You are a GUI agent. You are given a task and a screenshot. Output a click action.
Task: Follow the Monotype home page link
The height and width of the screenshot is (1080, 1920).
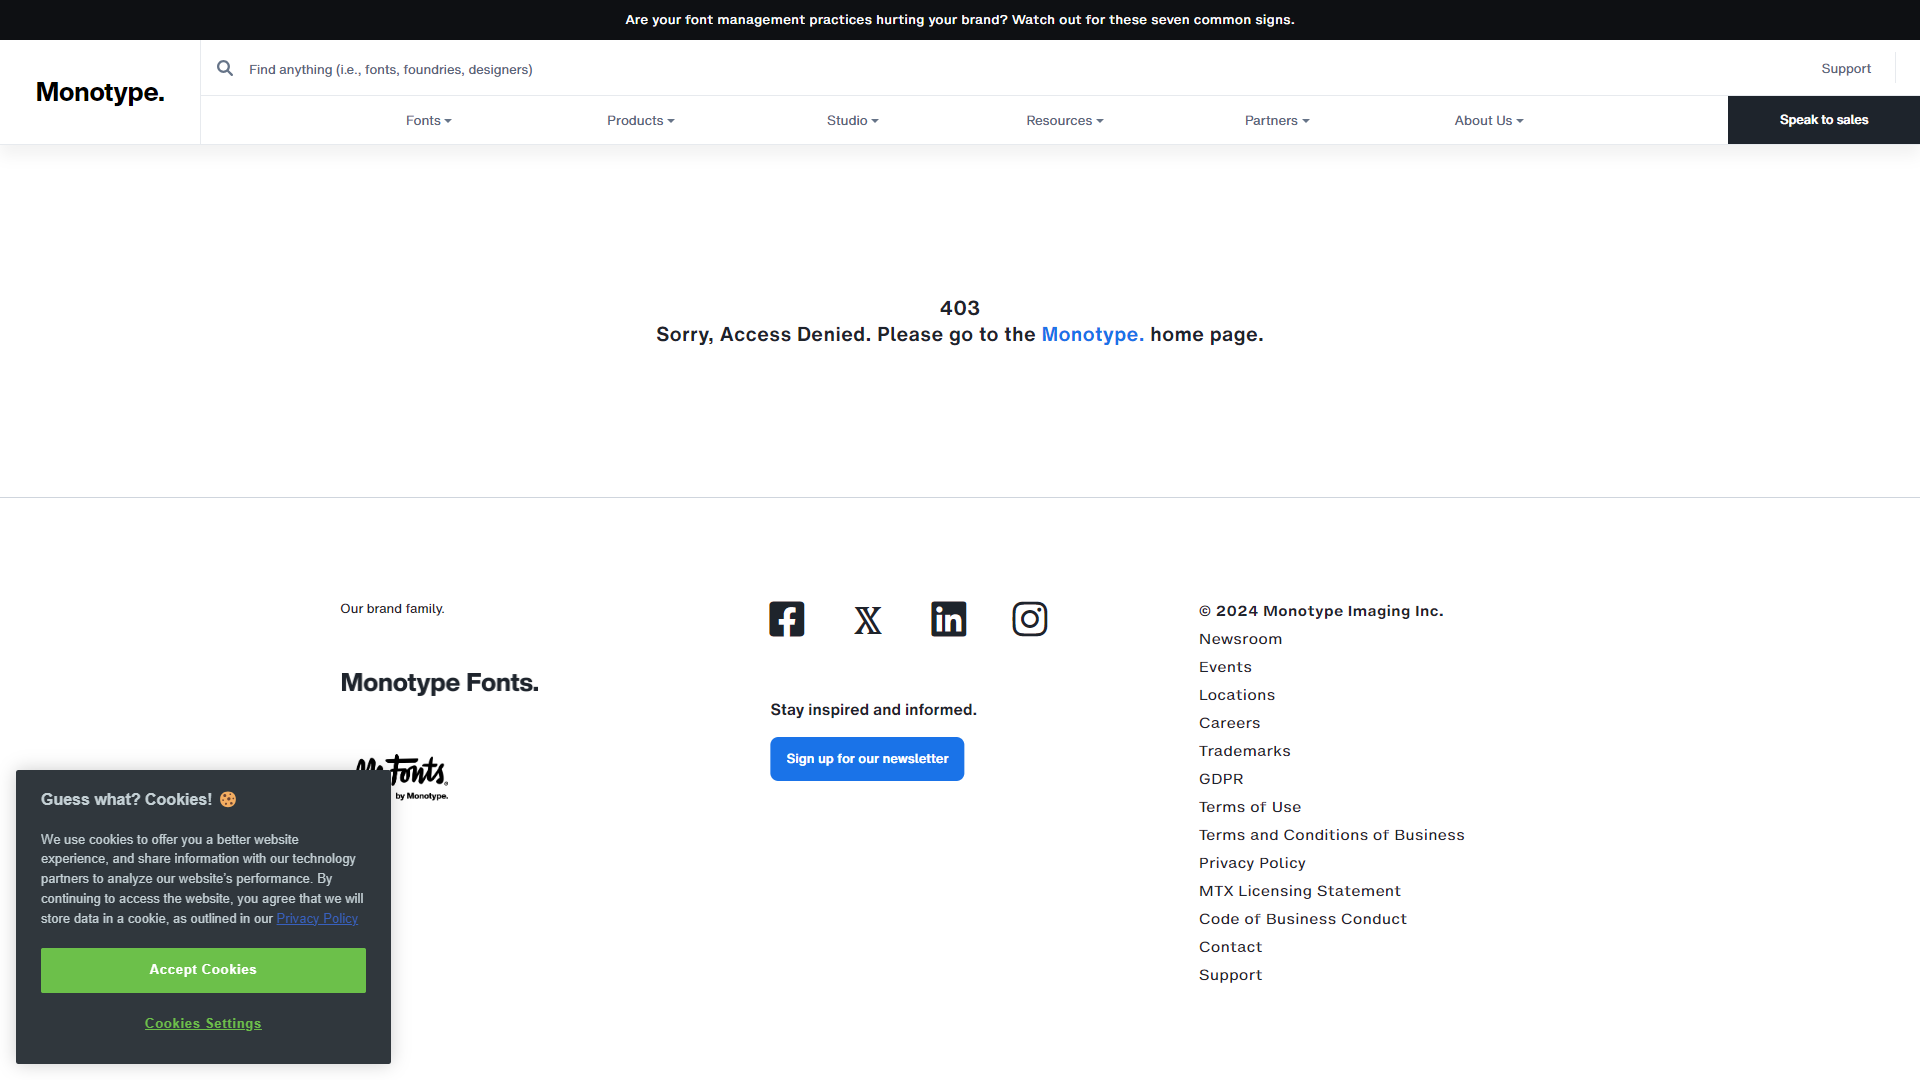(1092, 334)
